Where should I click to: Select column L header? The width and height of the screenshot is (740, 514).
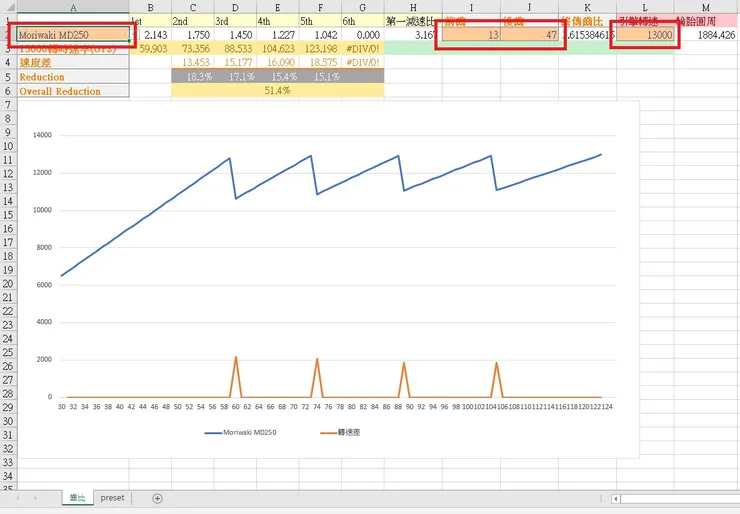point(645,7)
